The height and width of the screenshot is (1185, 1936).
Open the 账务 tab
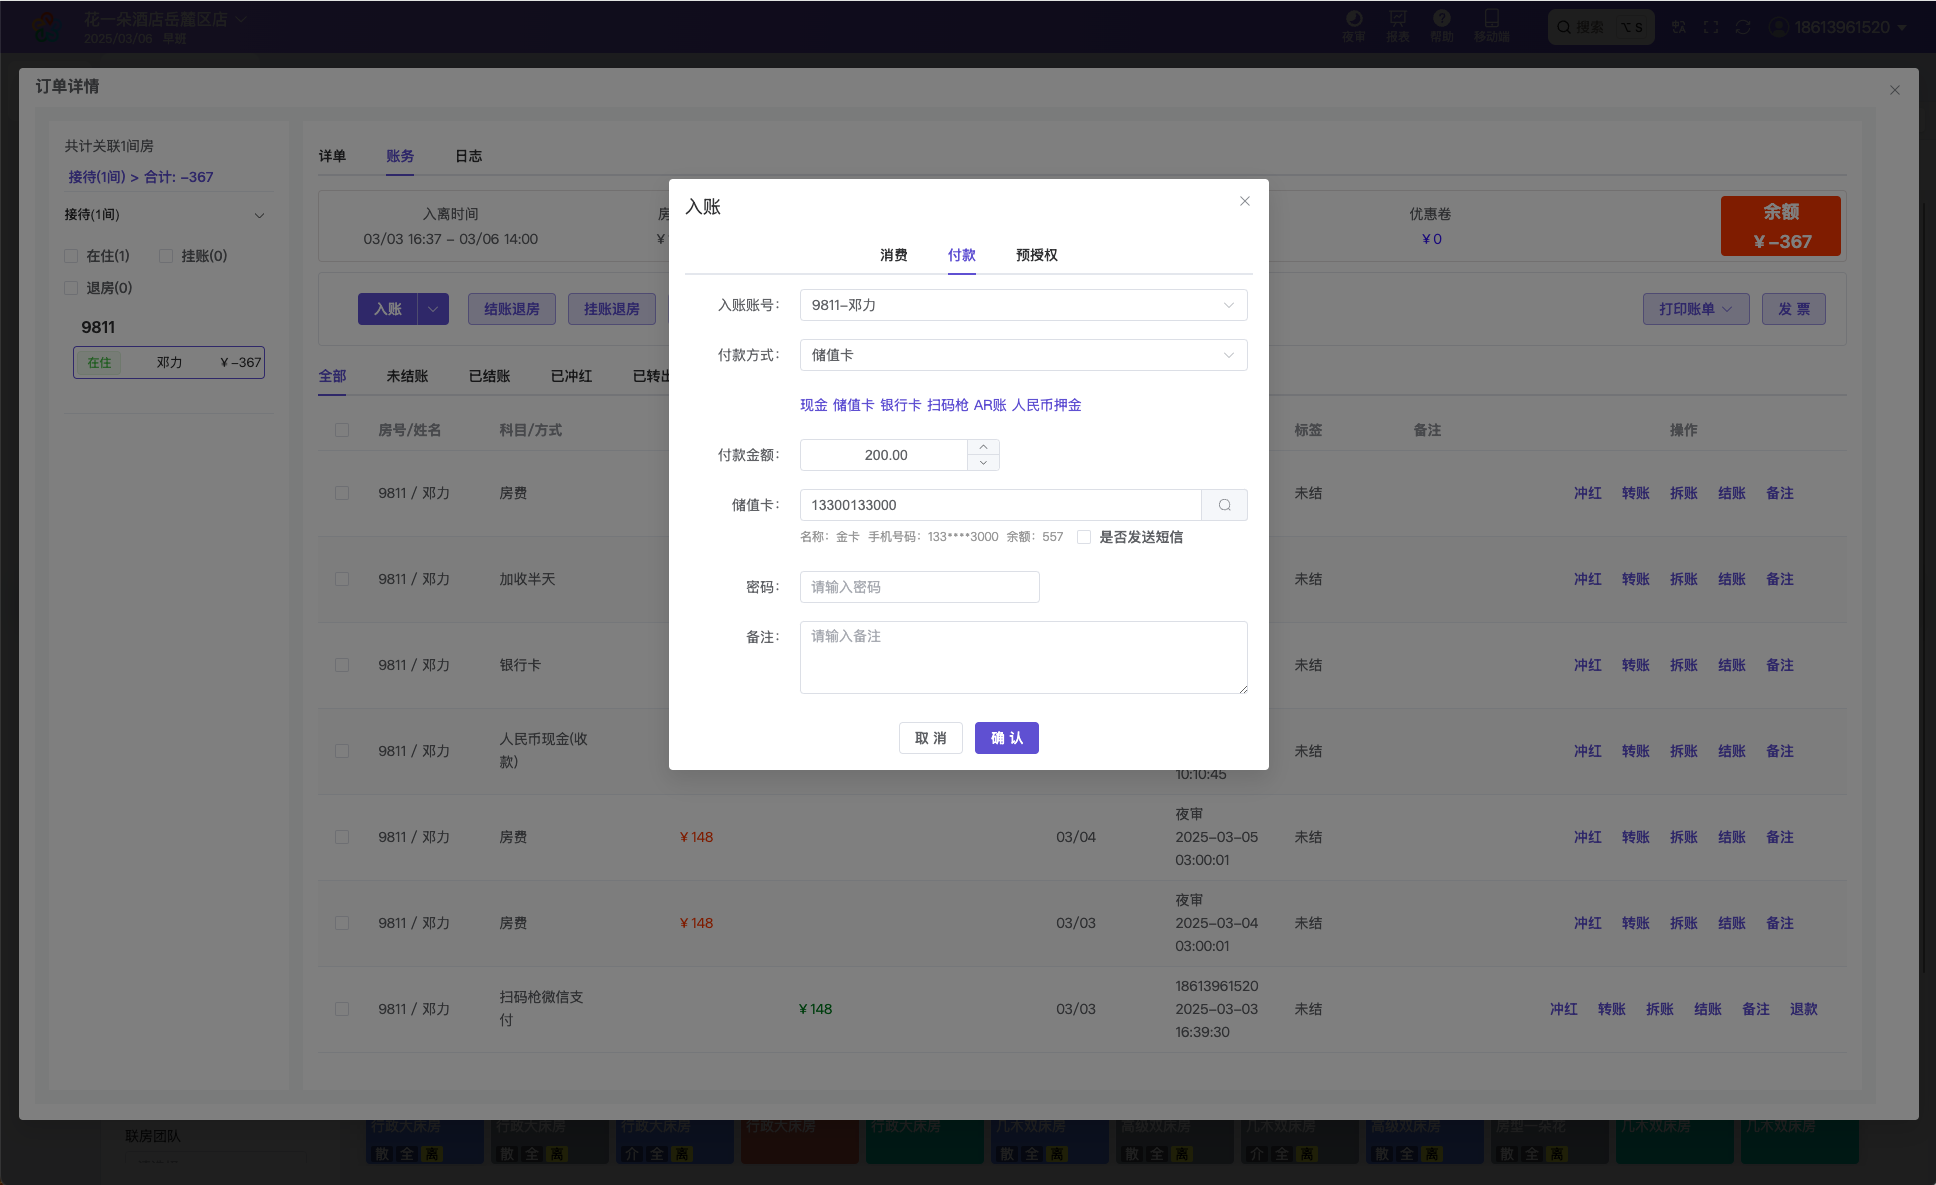coord(400,156)
